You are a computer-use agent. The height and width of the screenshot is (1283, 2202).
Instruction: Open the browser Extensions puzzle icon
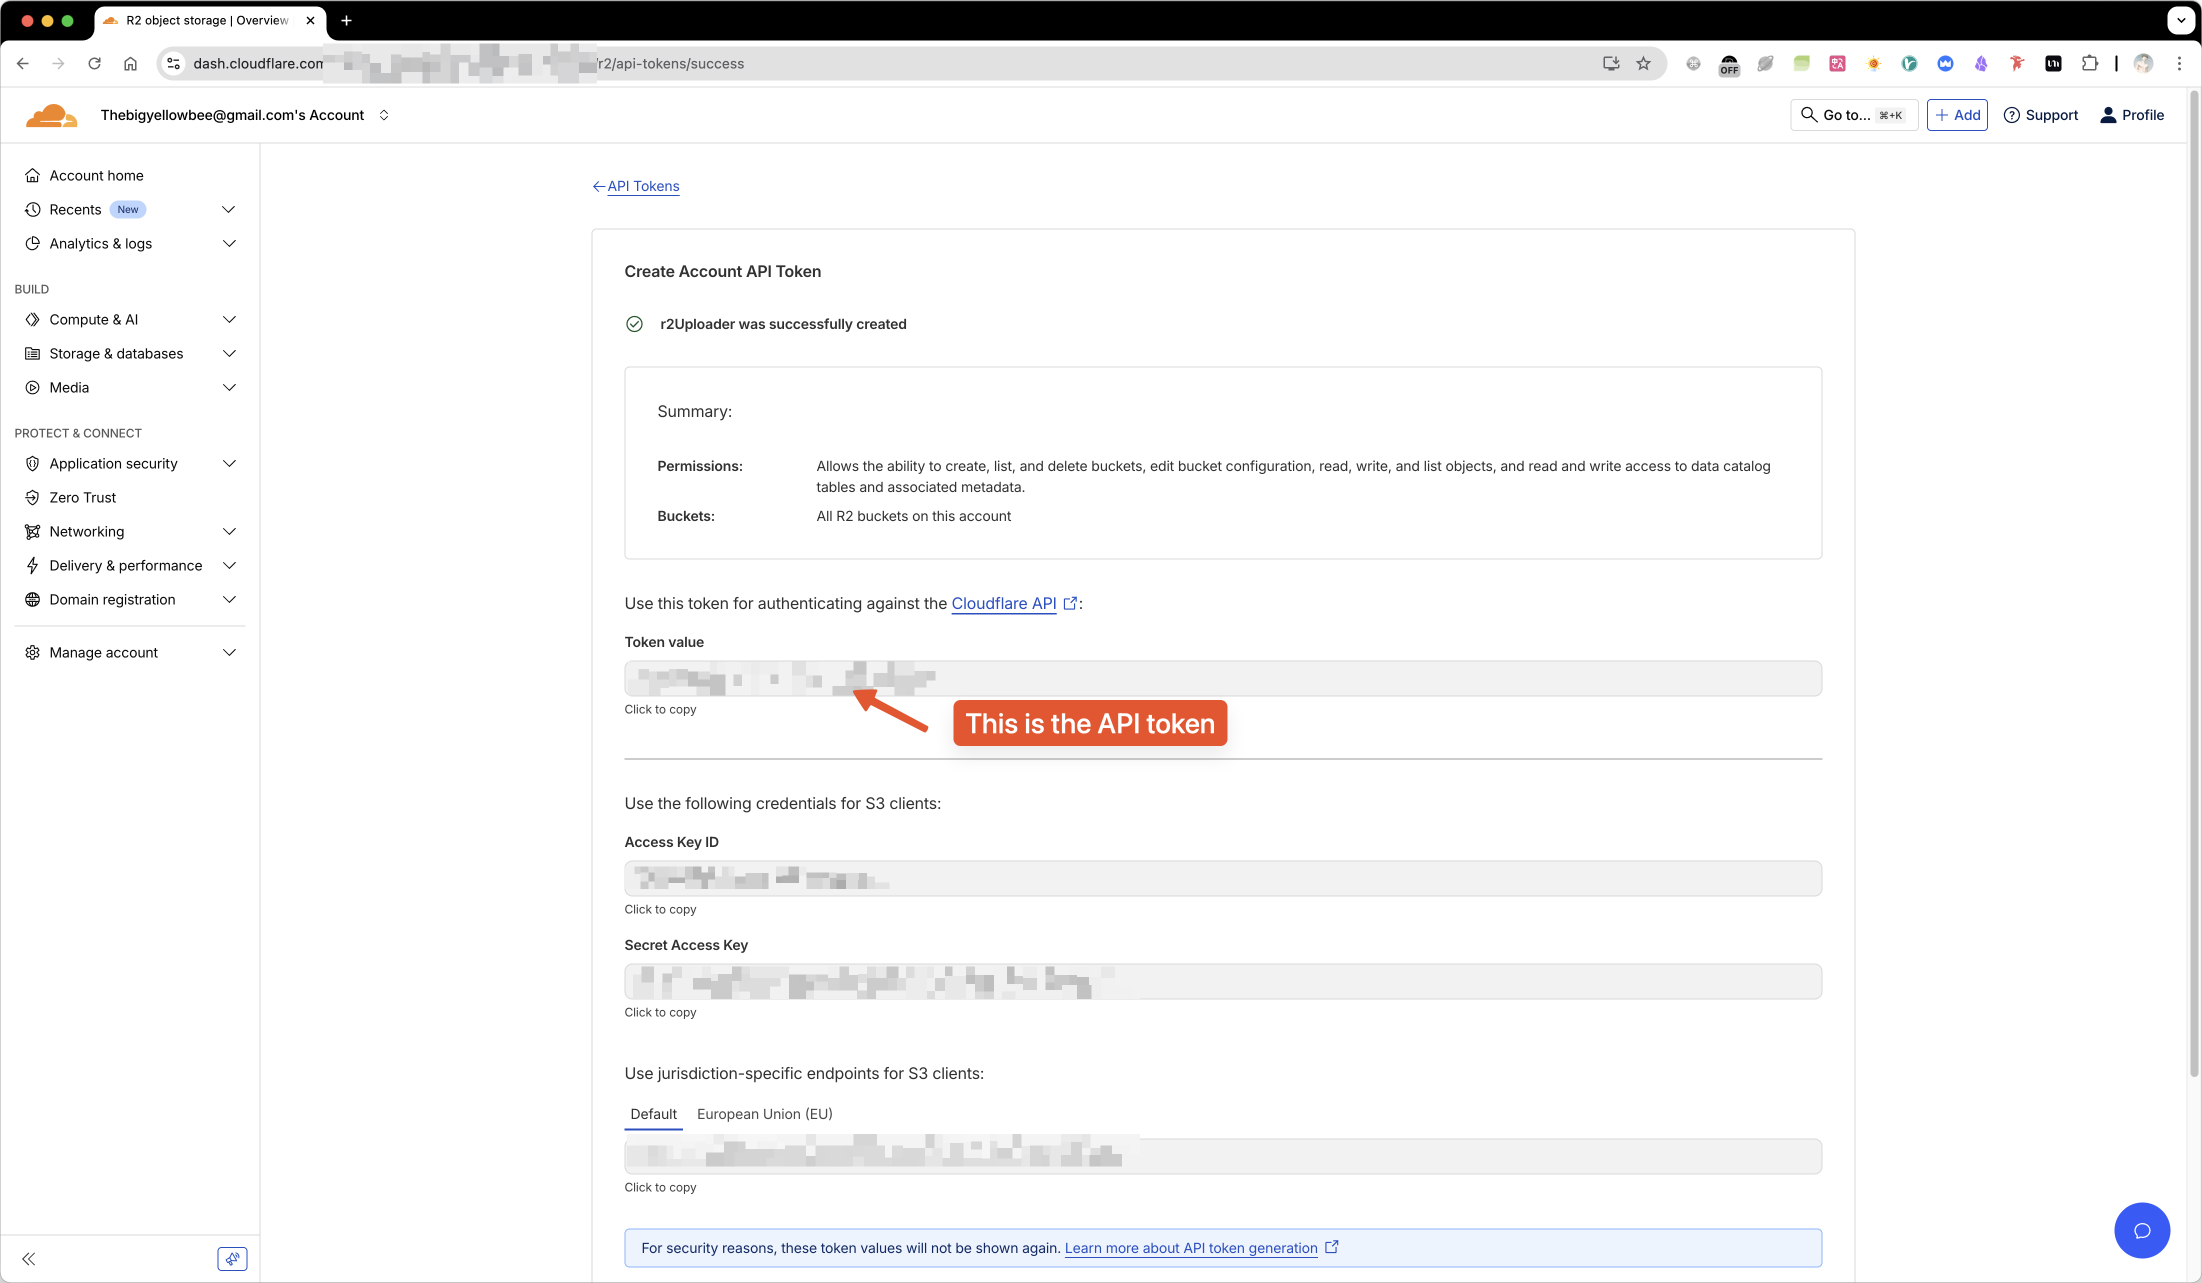click(2089, 64)
